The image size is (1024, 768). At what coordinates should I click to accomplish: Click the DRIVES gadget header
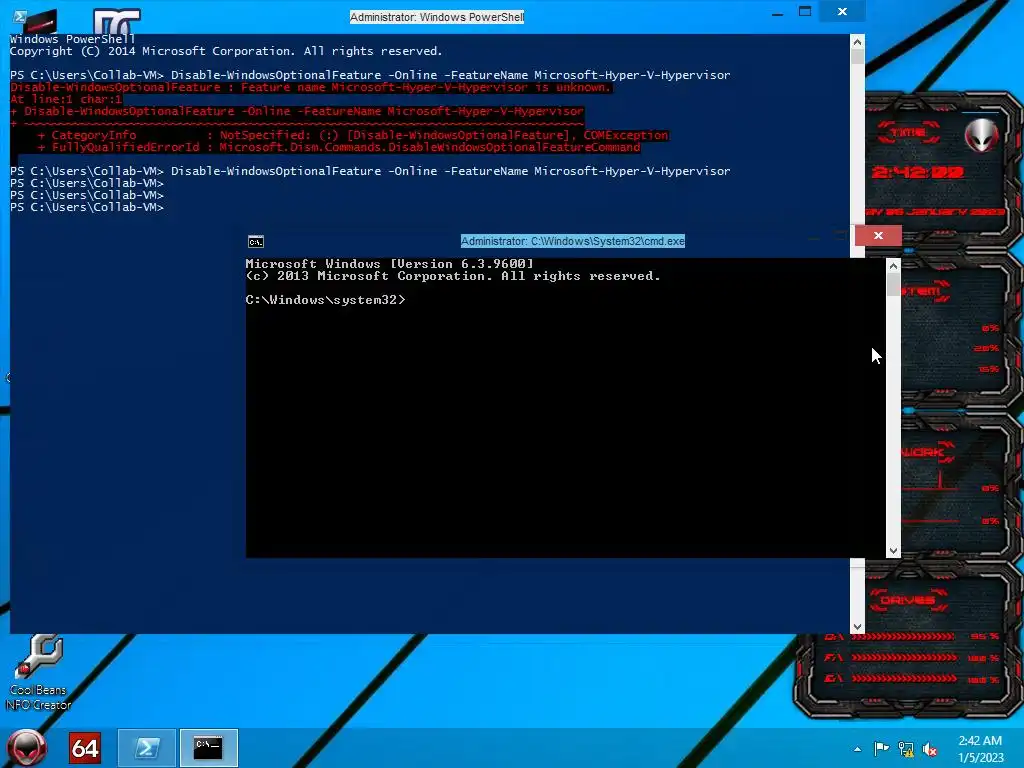tap(908, 600)
